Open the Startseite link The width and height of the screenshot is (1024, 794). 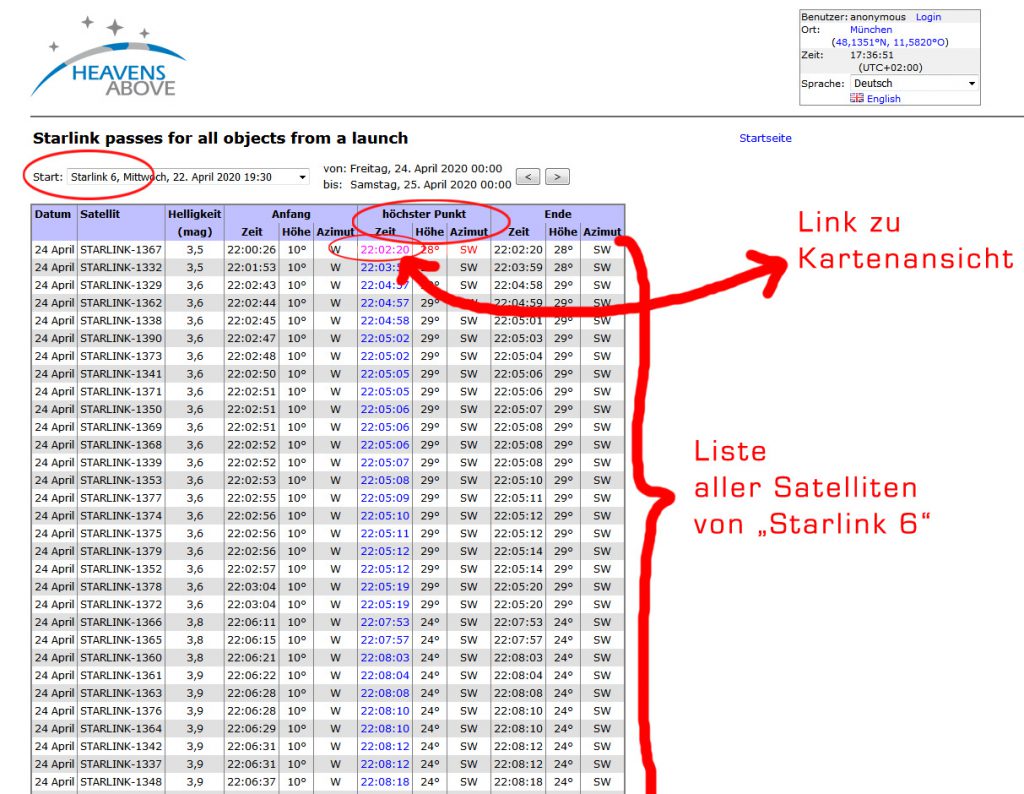(765, 138)
